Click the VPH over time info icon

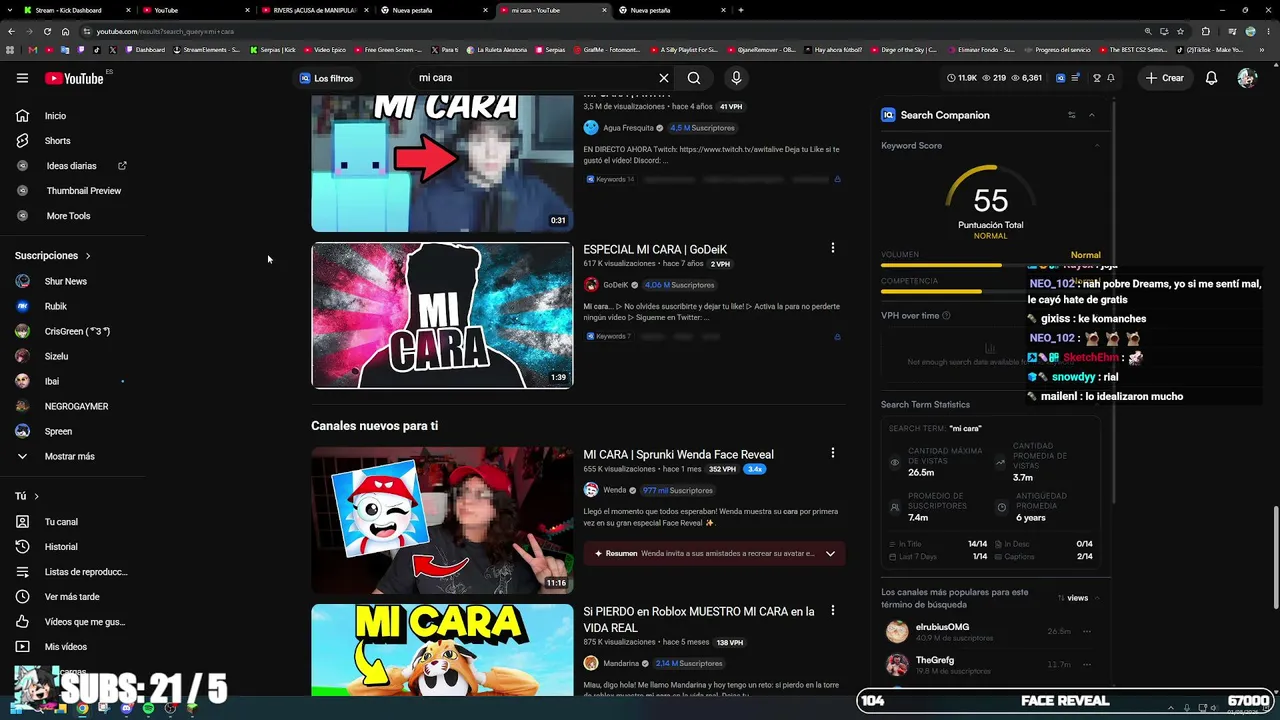[946, 316]
